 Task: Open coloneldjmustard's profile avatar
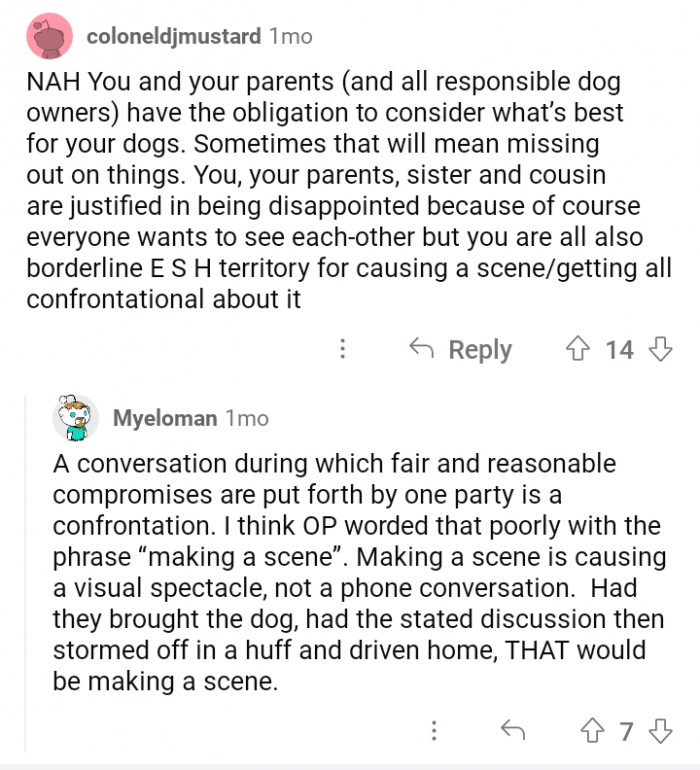pos(49,37)
